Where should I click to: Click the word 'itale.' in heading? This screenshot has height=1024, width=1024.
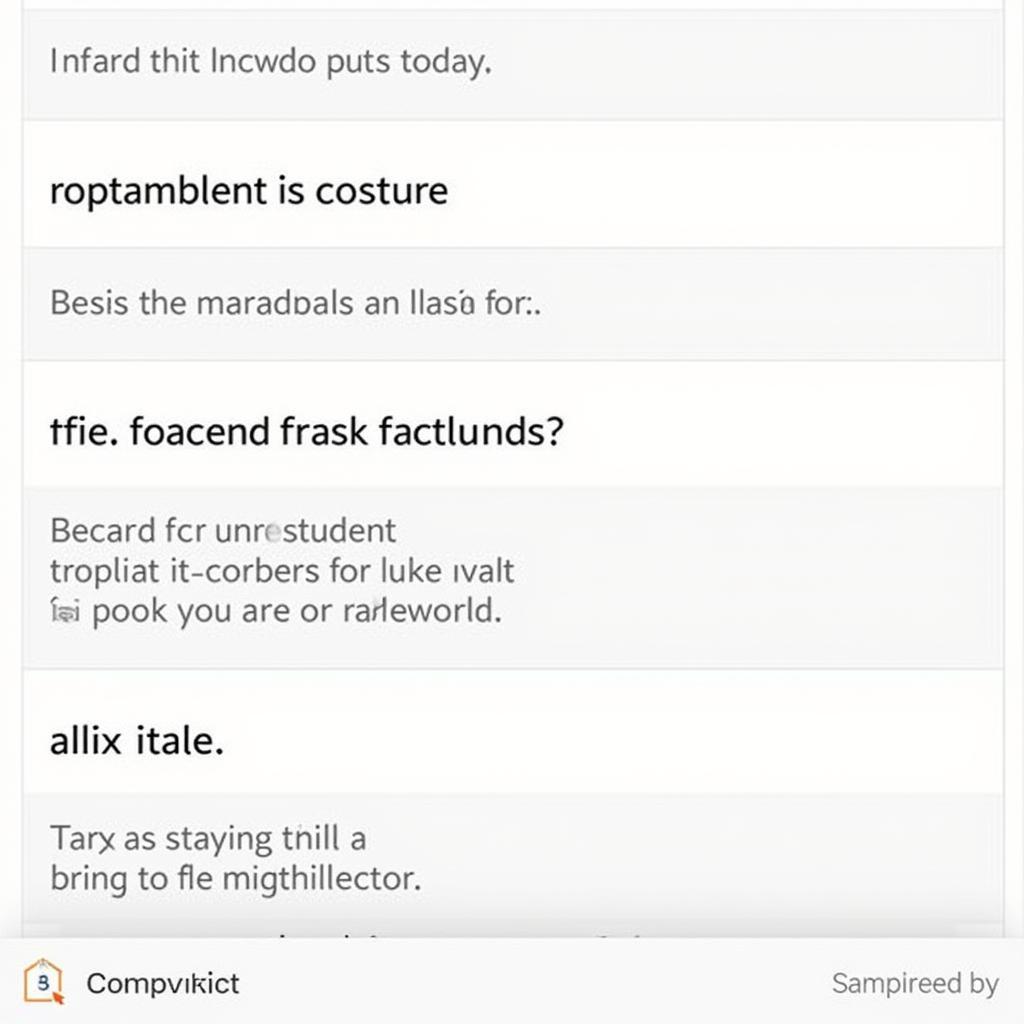[x=180, y=740]
